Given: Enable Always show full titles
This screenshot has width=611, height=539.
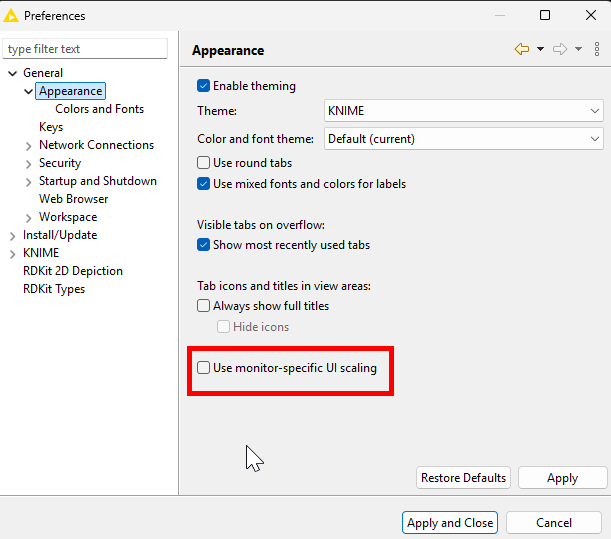Looking at the screenshot, I should pyautogui.click(x=204, y=306).
